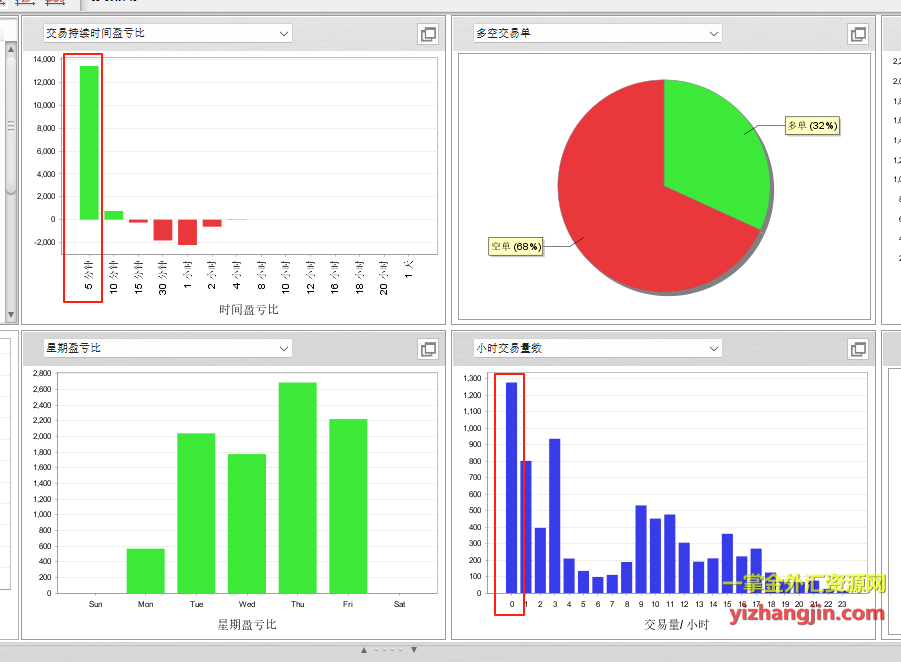Pop out the 多空交易单 pie chart panel
Image resolution: width=901 pixels, height=662 pixels.
[857, 34]
